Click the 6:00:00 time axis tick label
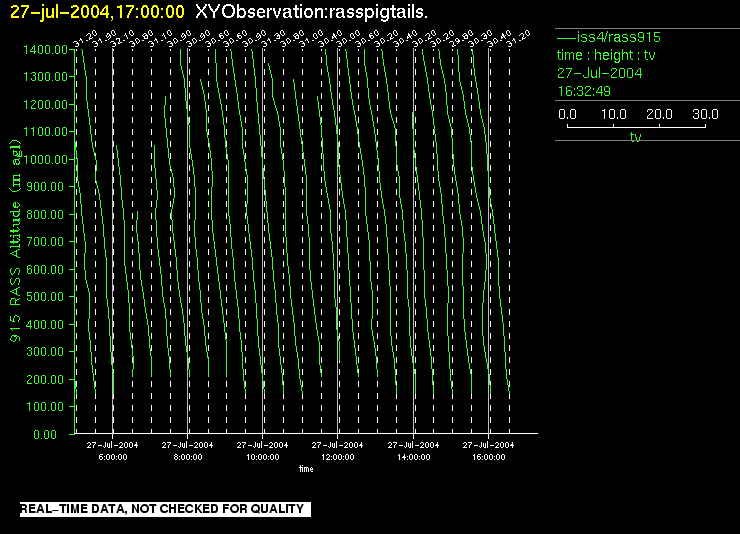Screen dimensions: 740x534 click(113, 456)
